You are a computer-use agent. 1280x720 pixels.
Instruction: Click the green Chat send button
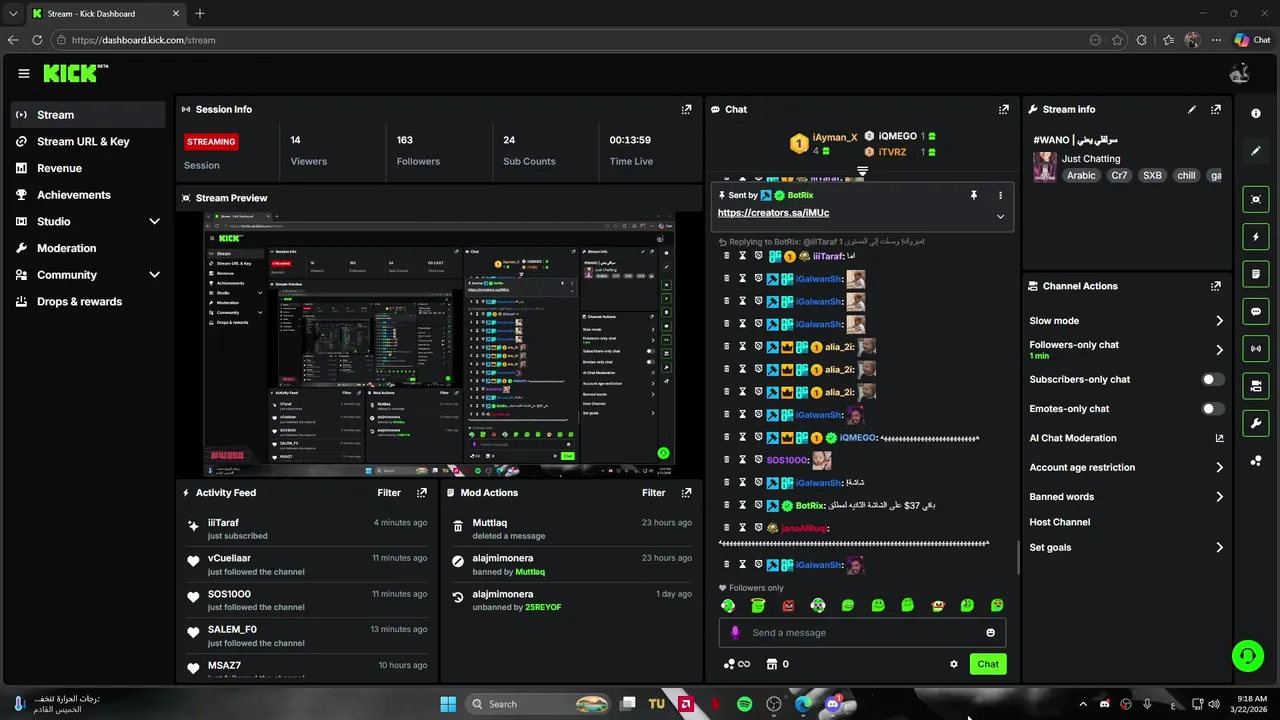988,664
